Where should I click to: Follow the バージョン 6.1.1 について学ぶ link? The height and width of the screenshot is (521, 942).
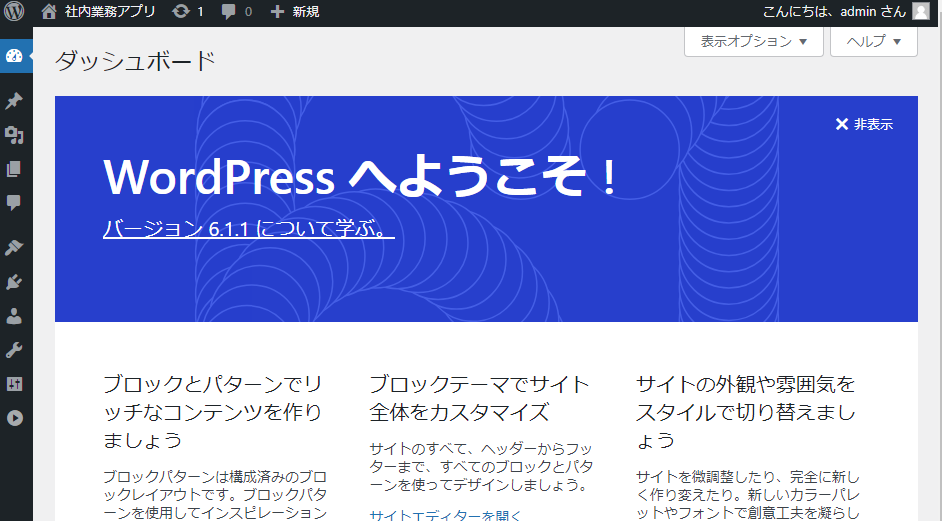coord(249,229)
